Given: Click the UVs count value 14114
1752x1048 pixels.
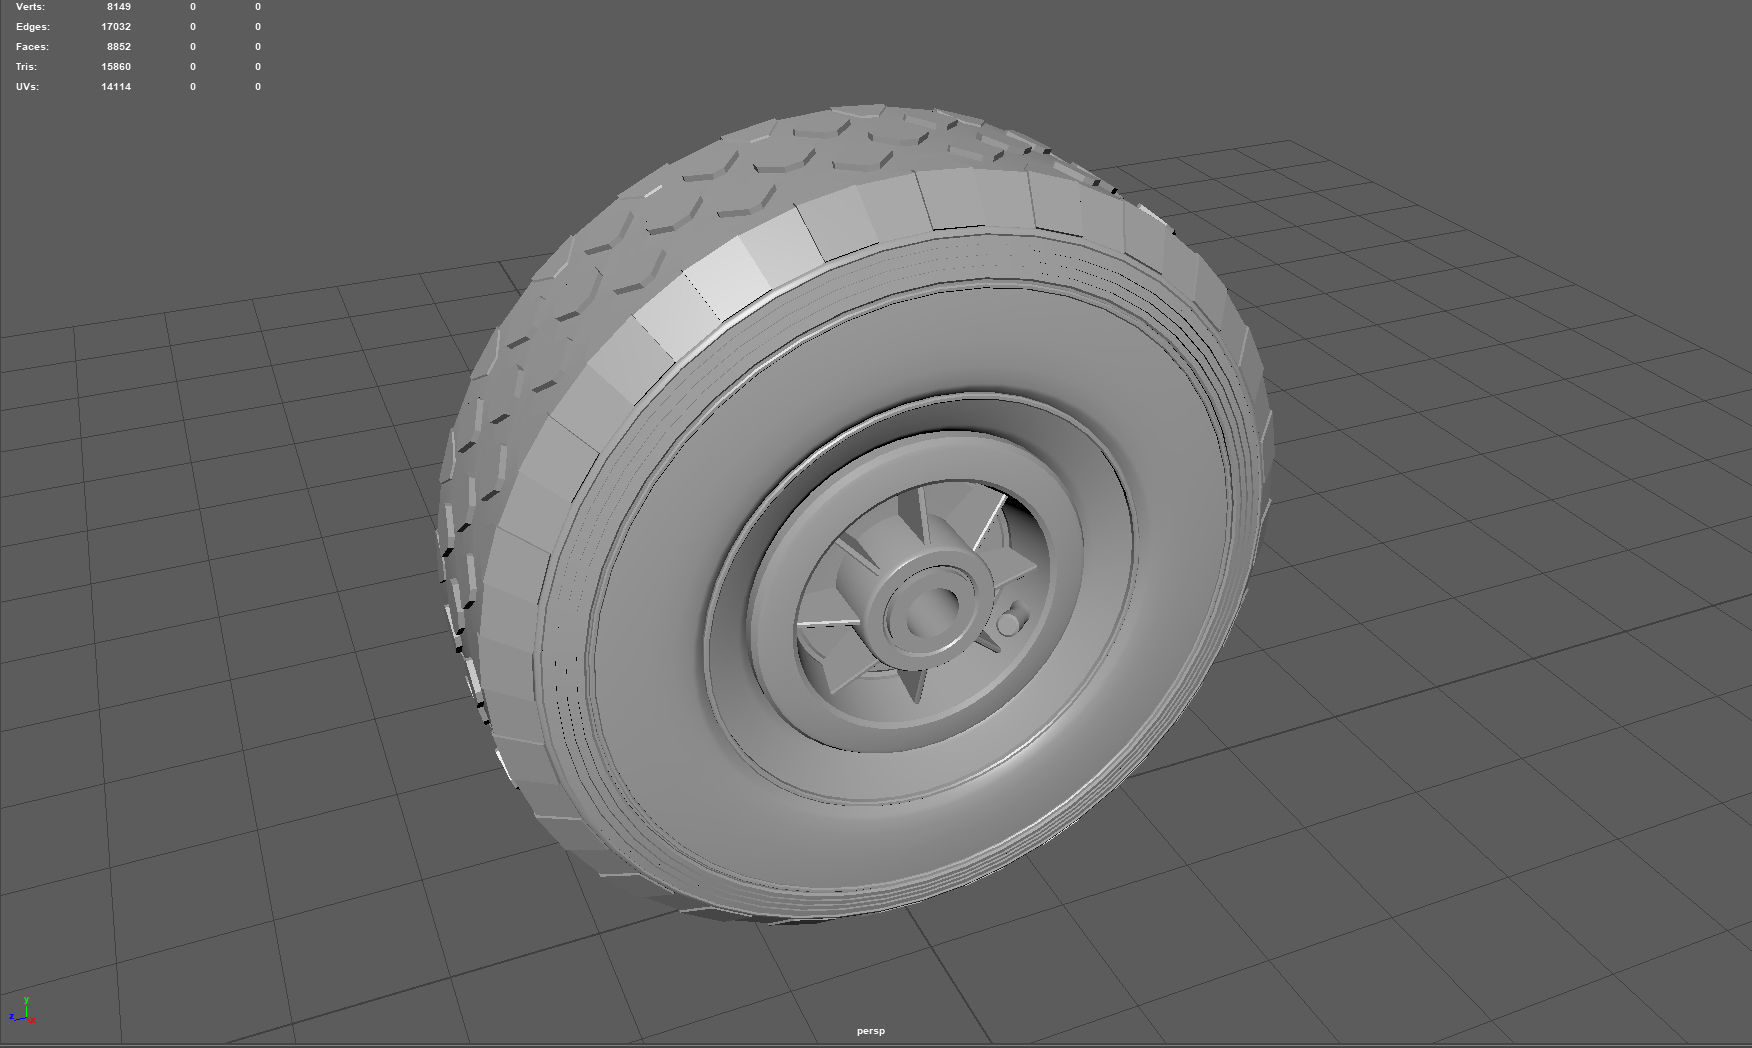Looking at the screenshot, I should tap(116, 87).
